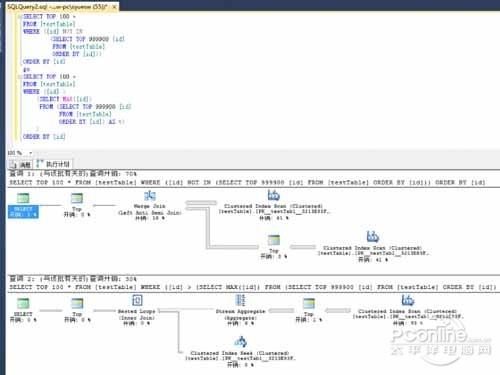
Task: Click Clustered Index Scan icon in query 2
Action: [x=407, y=300]
